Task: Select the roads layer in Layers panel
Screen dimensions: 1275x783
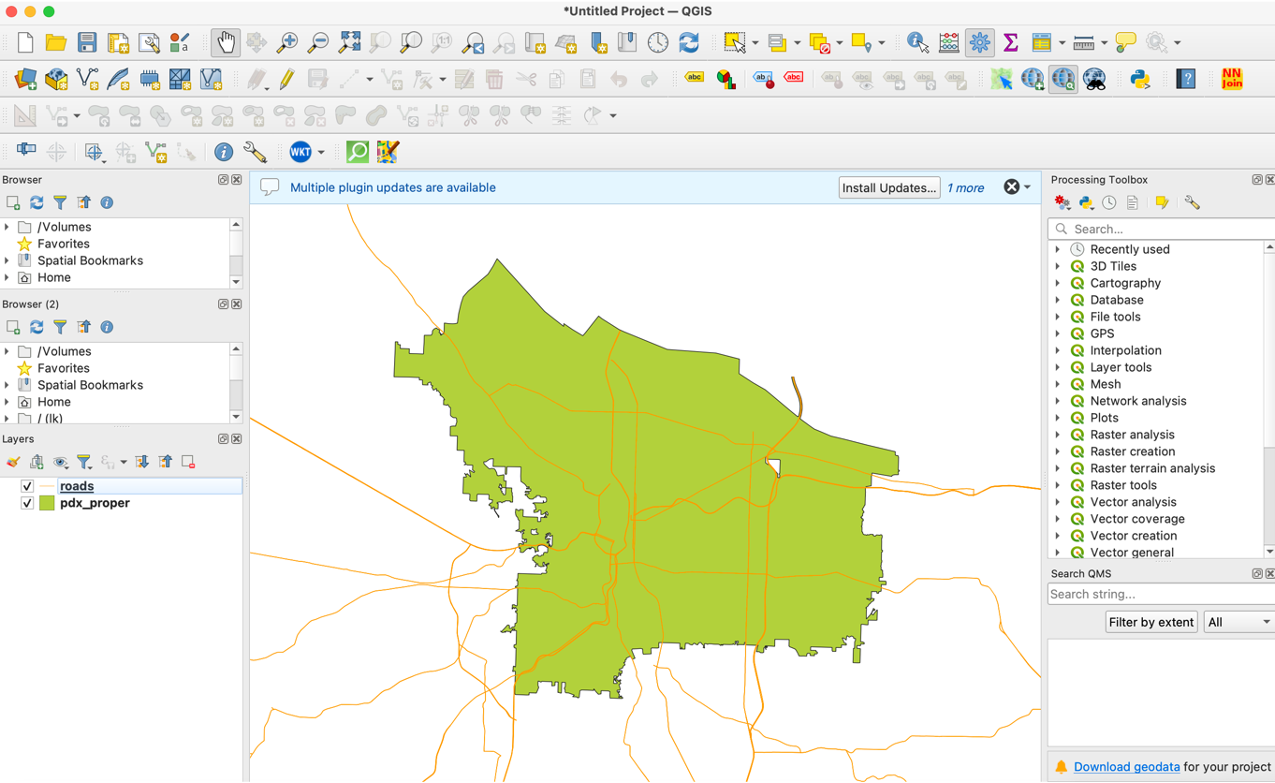Action: point(77,486)
